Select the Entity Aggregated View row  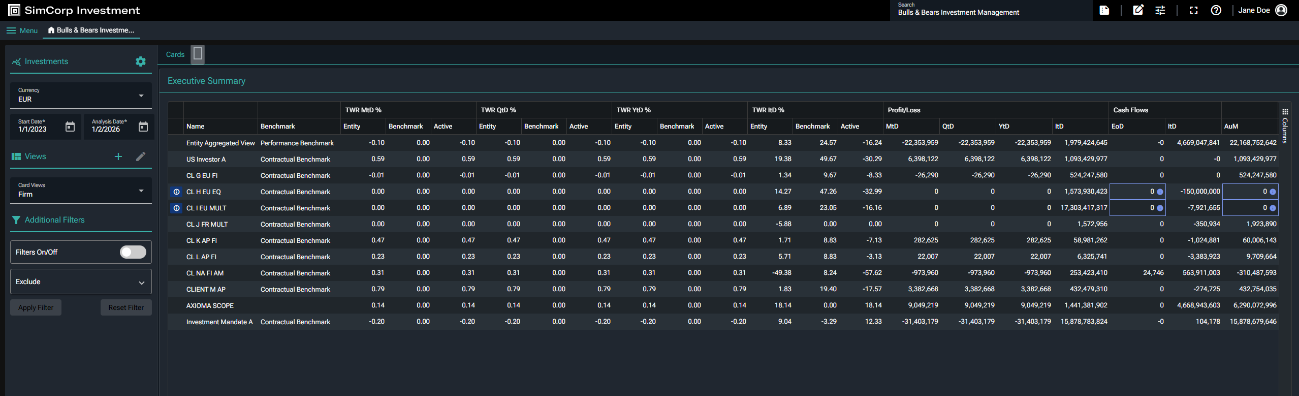[x=723, y=143]
